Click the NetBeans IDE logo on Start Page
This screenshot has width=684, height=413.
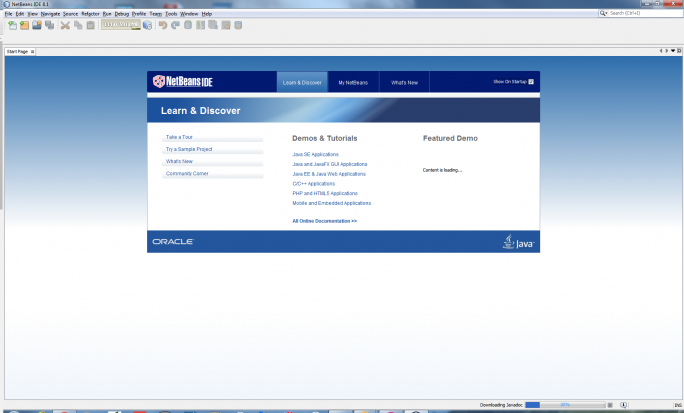[182, 81]
